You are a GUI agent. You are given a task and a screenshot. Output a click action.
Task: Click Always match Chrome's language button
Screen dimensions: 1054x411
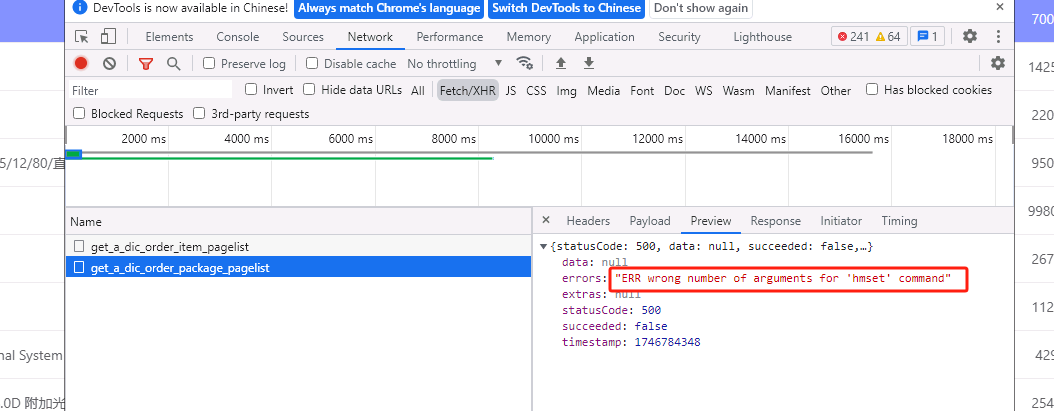[x=389, y=8]
